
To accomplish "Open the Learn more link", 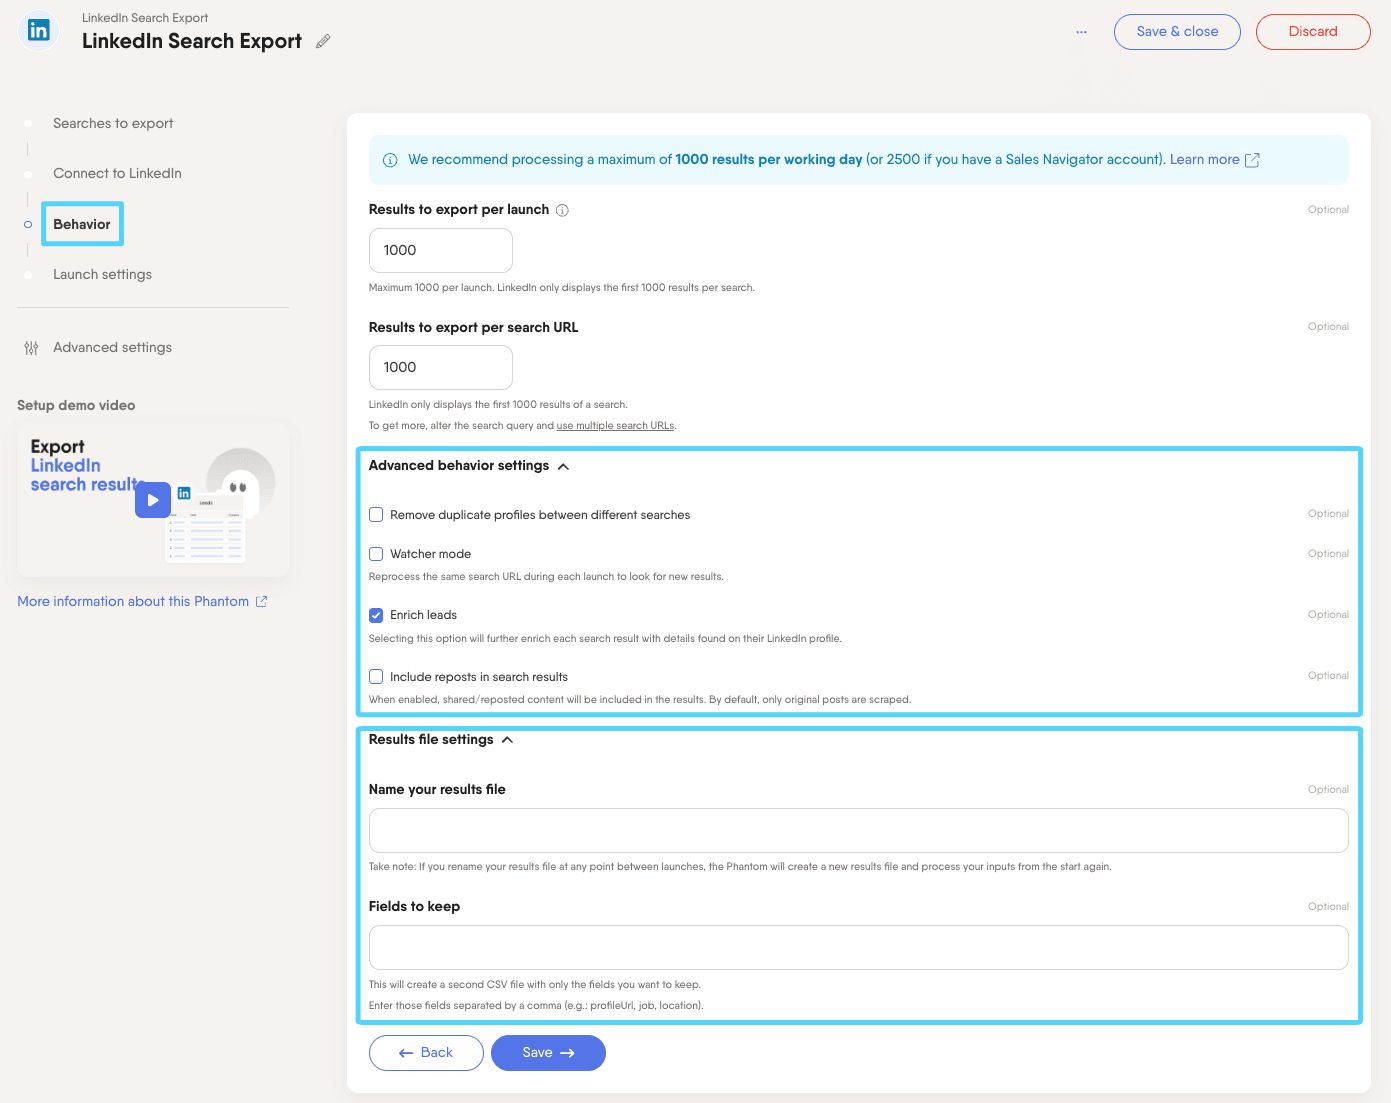I will 1204,160.
